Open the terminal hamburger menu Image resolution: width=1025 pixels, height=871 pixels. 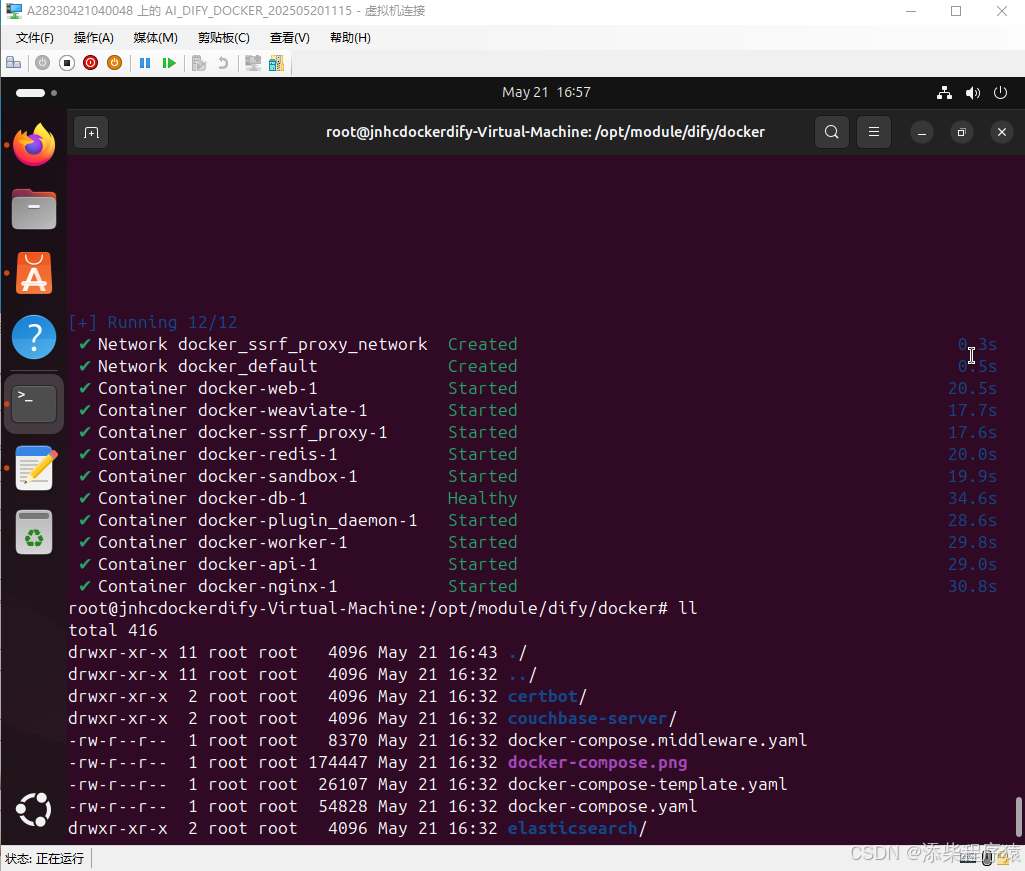click(x=873, y=132)
